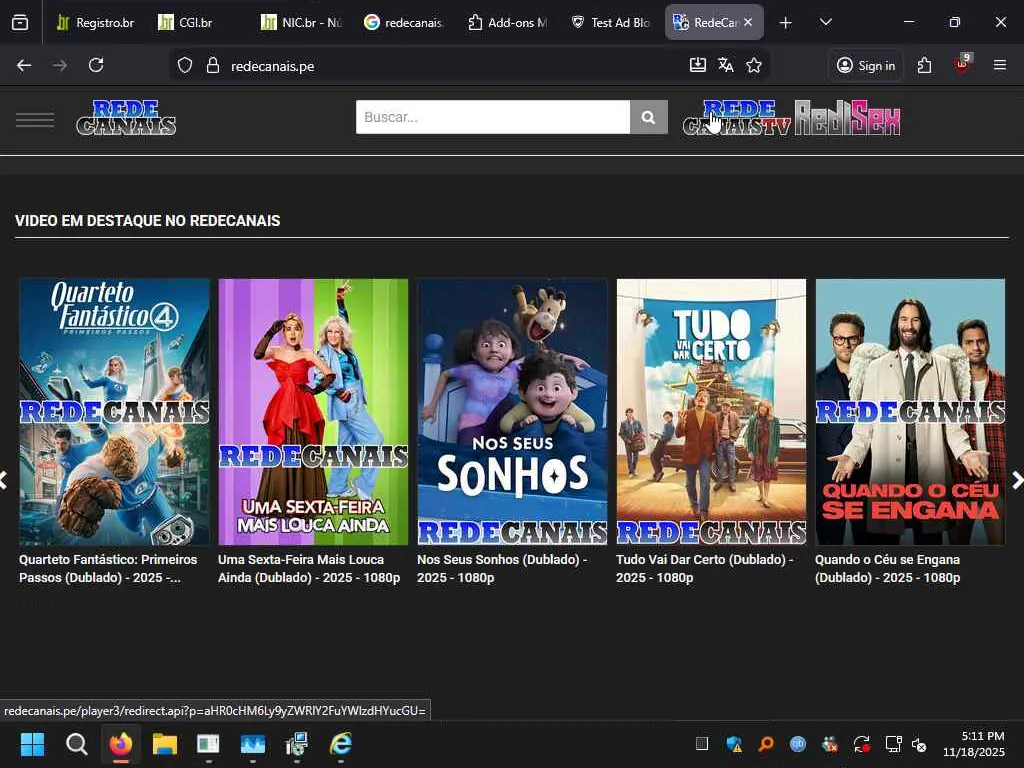Go back to the previous page
This screenshot has width=1024, height=768.
(x=24, y=65)
